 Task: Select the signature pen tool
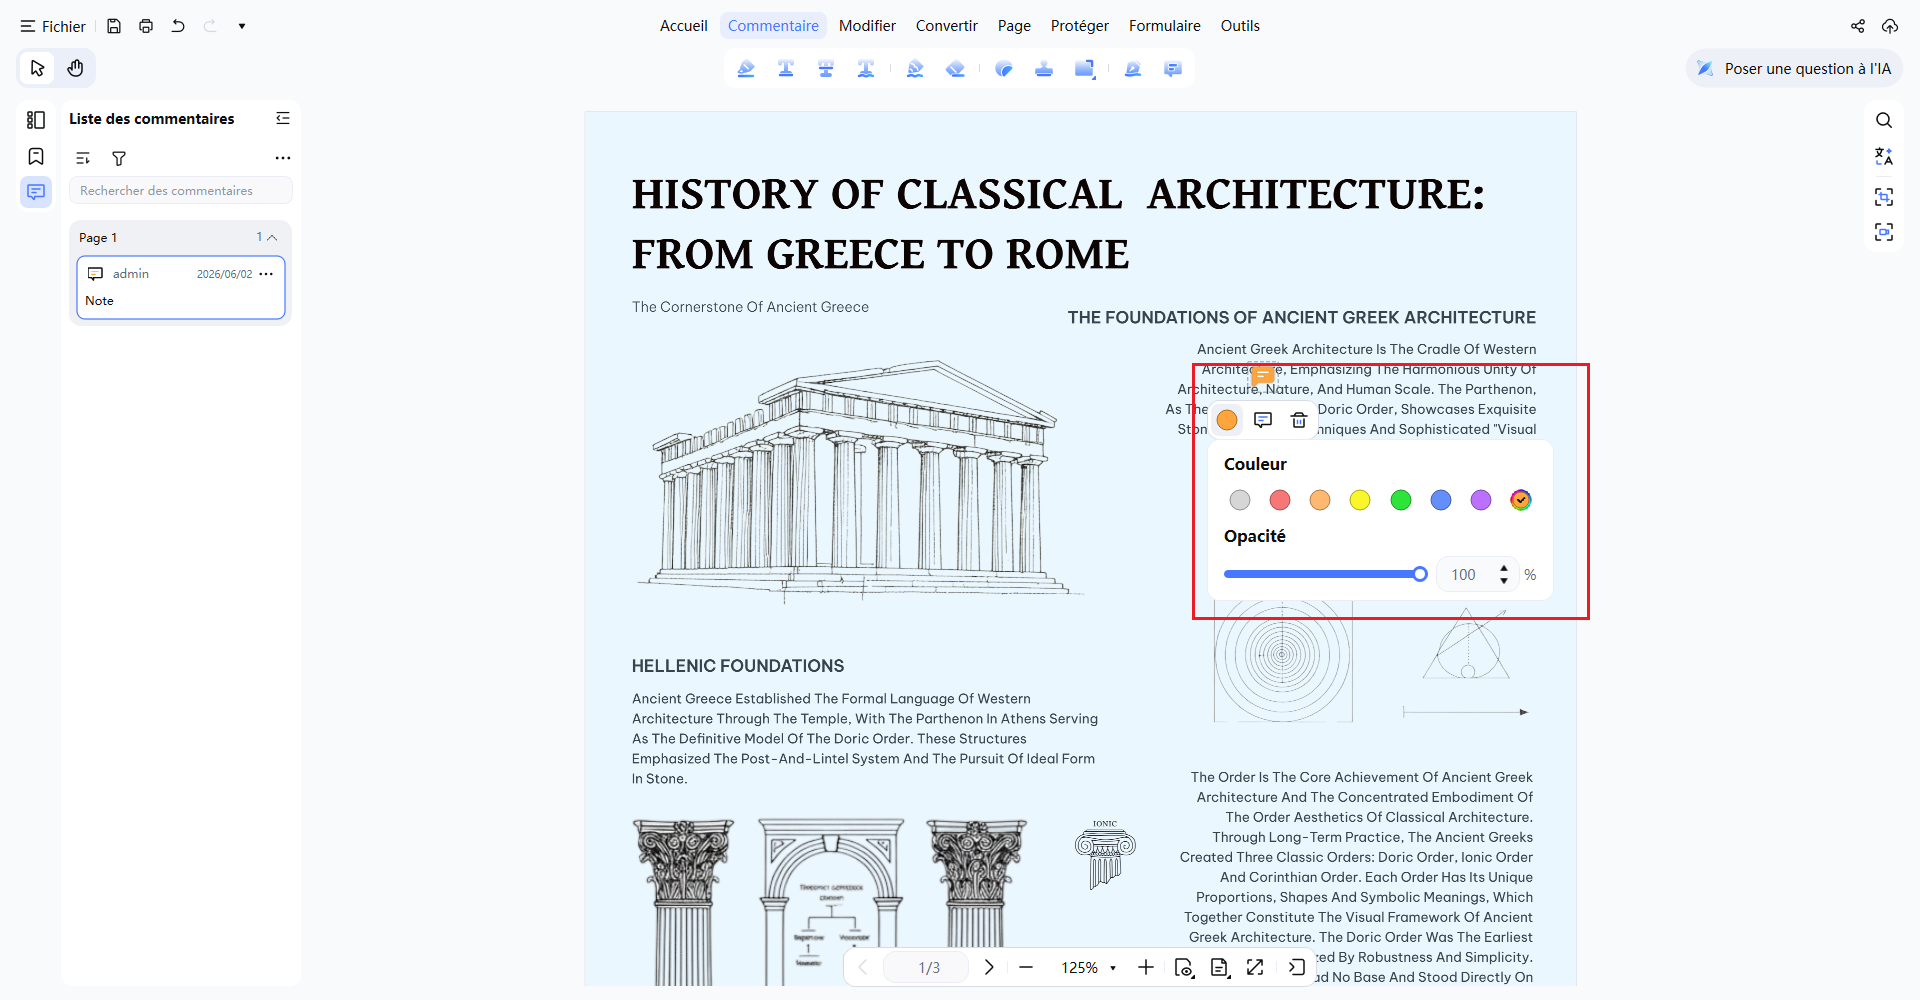pyautogui.click(x=1133, y=69)
